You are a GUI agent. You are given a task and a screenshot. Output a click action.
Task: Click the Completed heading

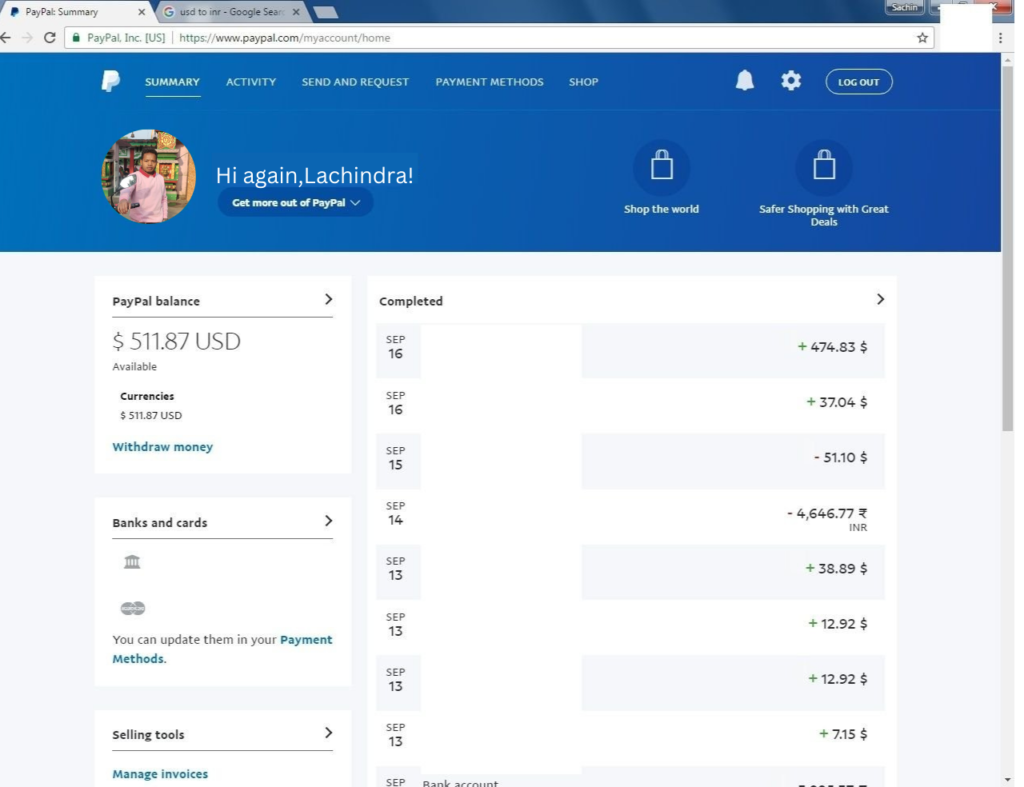tap(411, 301)
